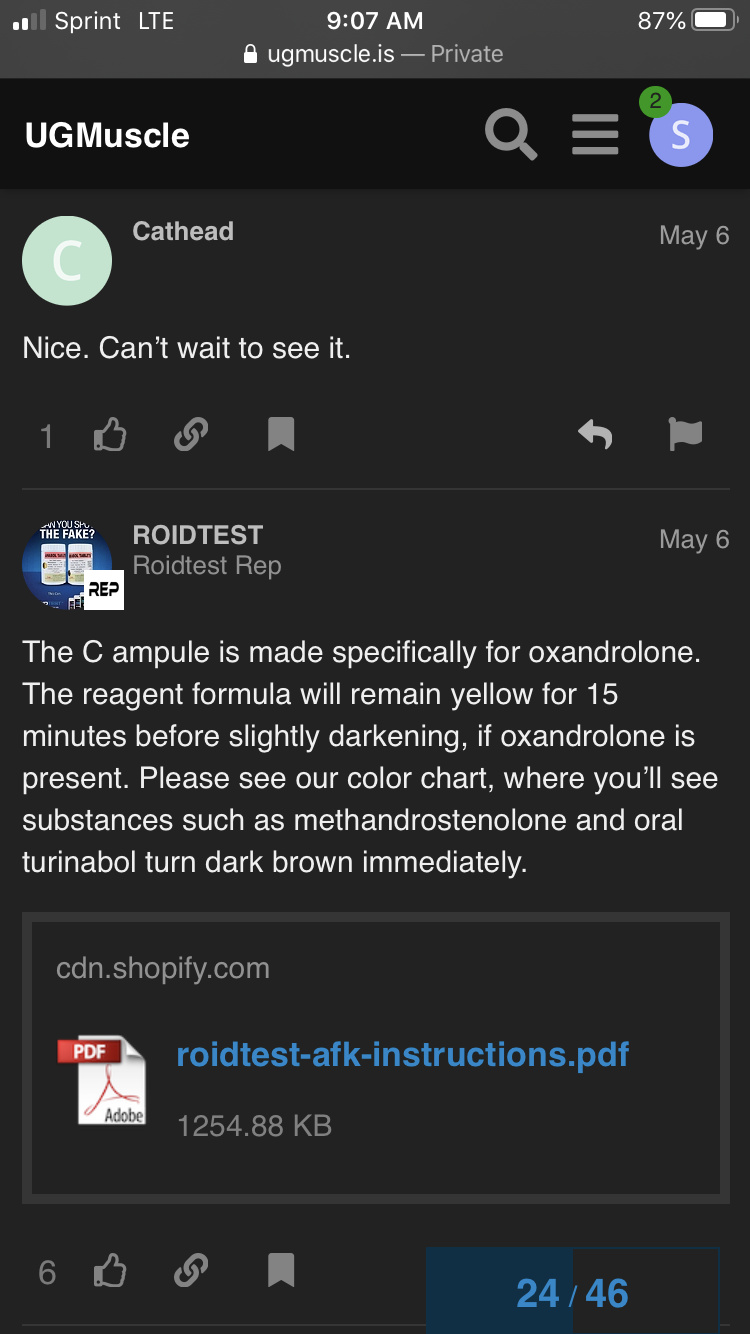The image size is (750, 1334).
Task: Open roidtest-afk-instructions.pdf link
Action: tap(402, 1054)
